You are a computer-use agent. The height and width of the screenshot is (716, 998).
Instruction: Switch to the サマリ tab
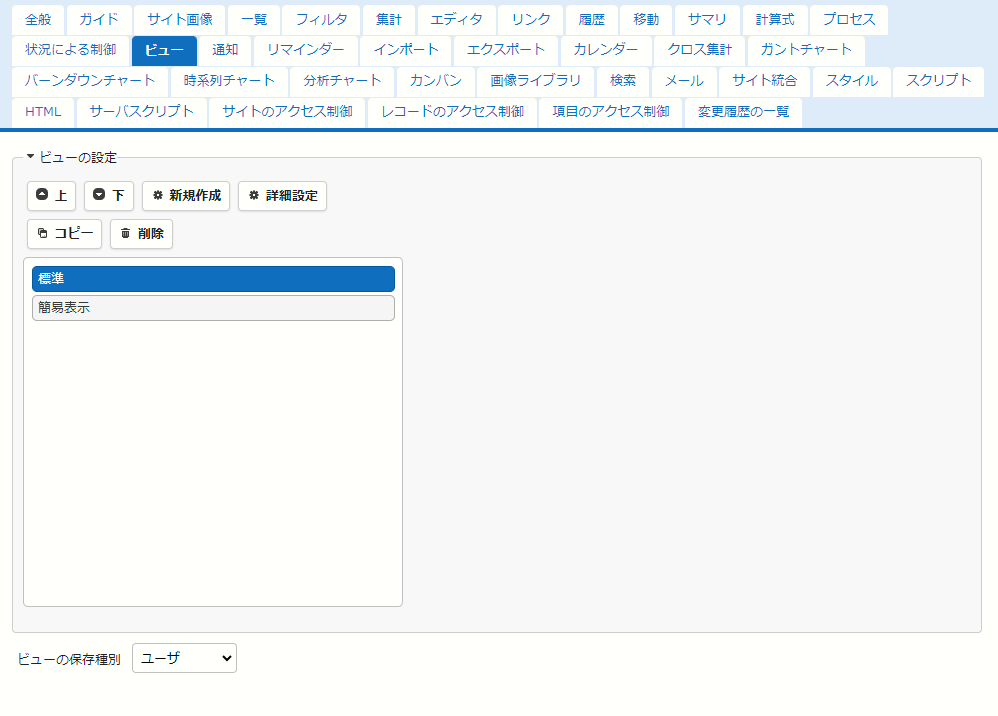pyautogui.click(x=707, y=20)
